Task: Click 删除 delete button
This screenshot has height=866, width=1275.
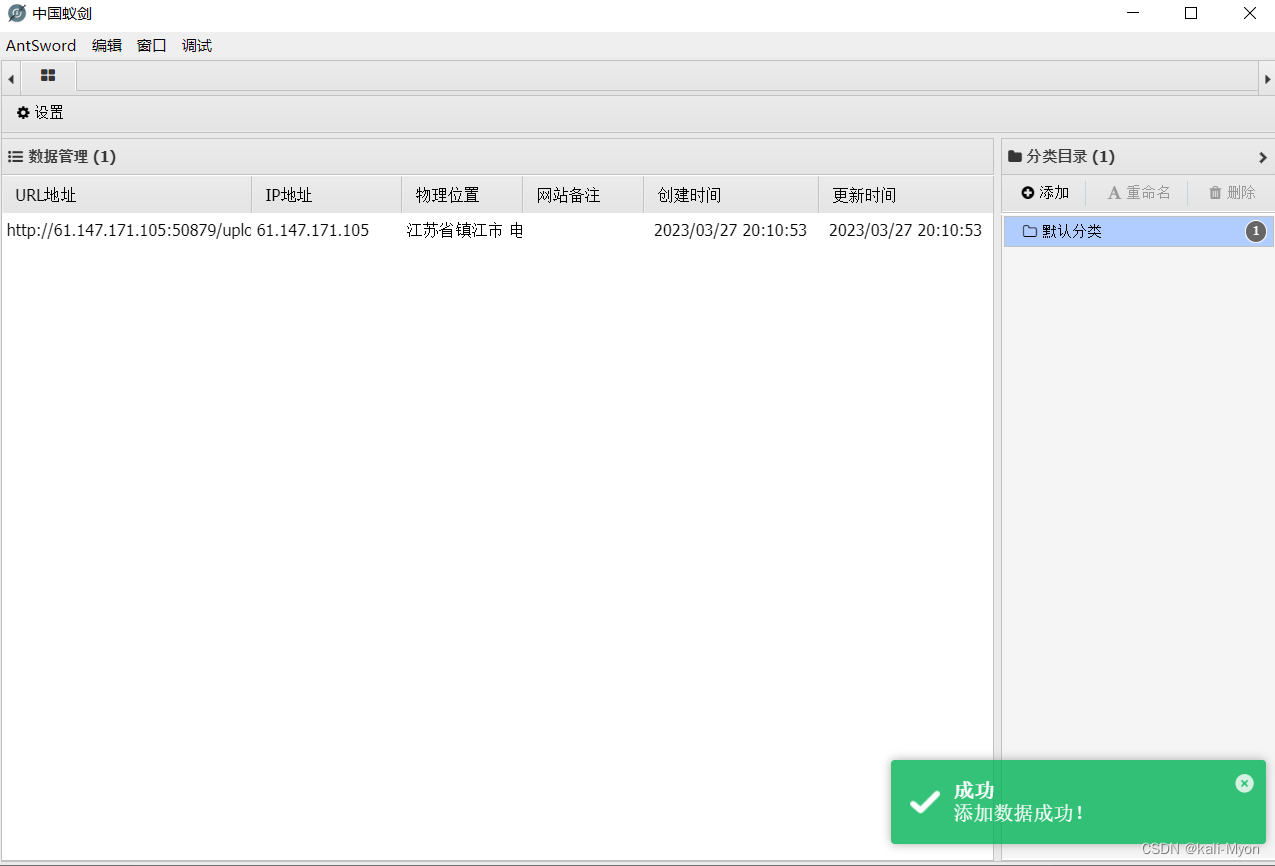Action: [1232, 193]
